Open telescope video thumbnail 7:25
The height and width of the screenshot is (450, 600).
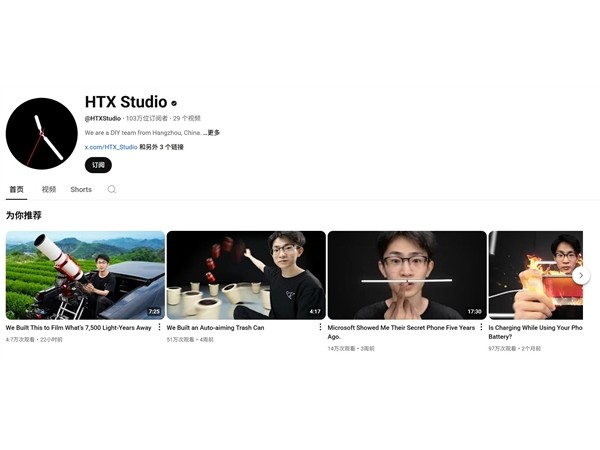click(85, 275)
